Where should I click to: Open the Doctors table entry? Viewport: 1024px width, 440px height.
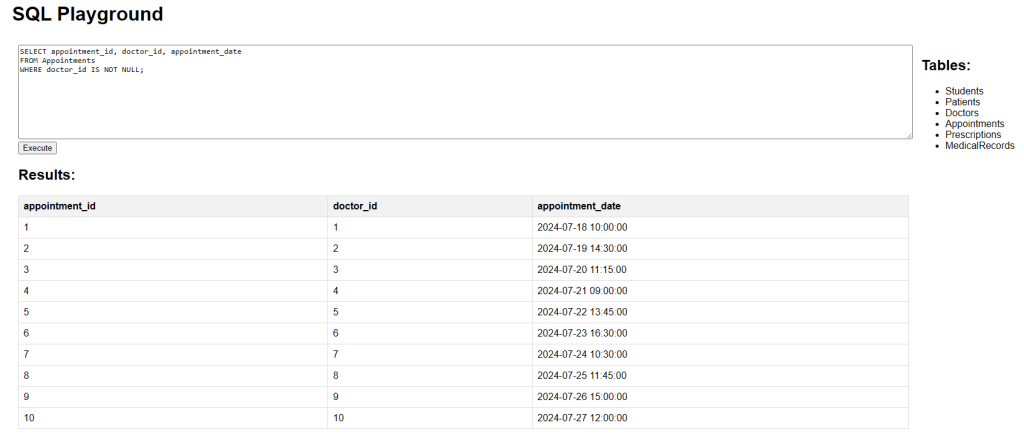[x=961, y=113]
